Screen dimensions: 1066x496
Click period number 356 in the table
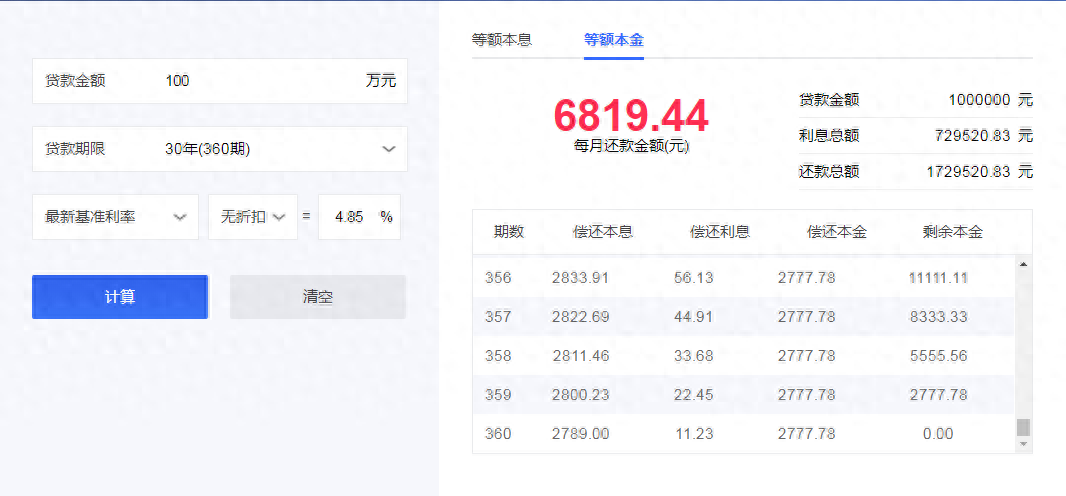[498, 278]
